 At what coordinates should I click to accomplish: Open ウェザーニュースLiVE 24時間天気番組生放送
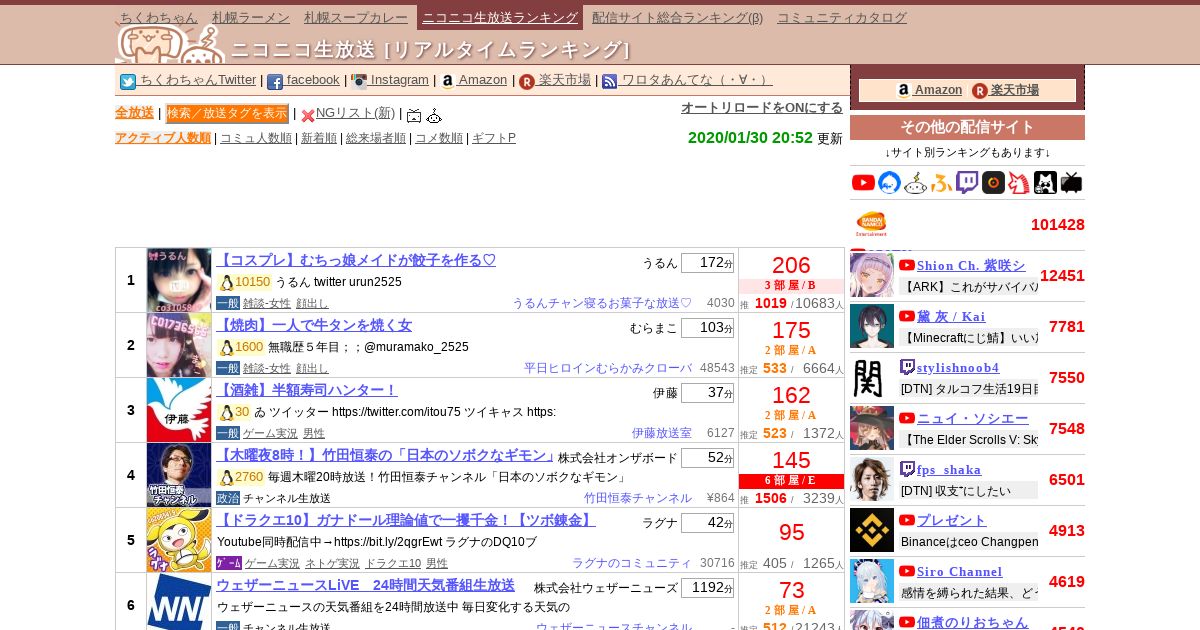tap(365, 585)
